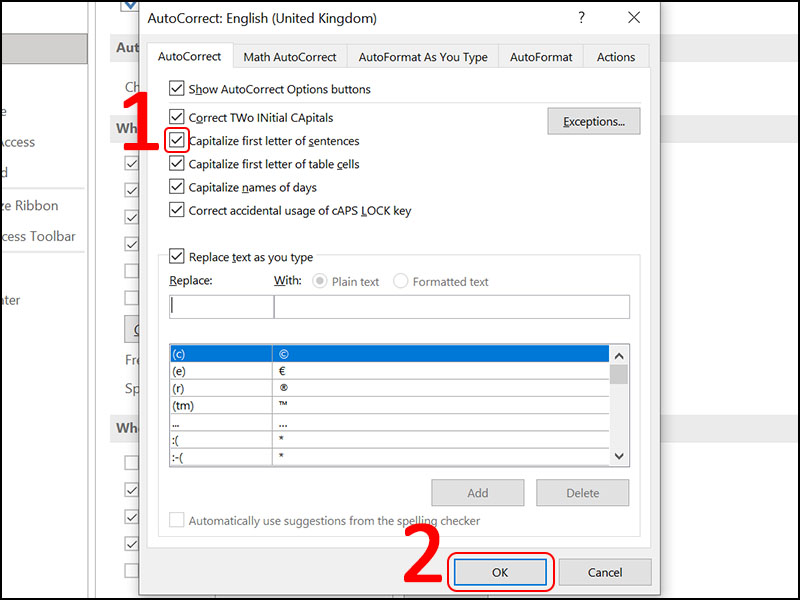Click the dialog Help question mark icon
This screenshot has width=800, height=600.
(581, 18)
